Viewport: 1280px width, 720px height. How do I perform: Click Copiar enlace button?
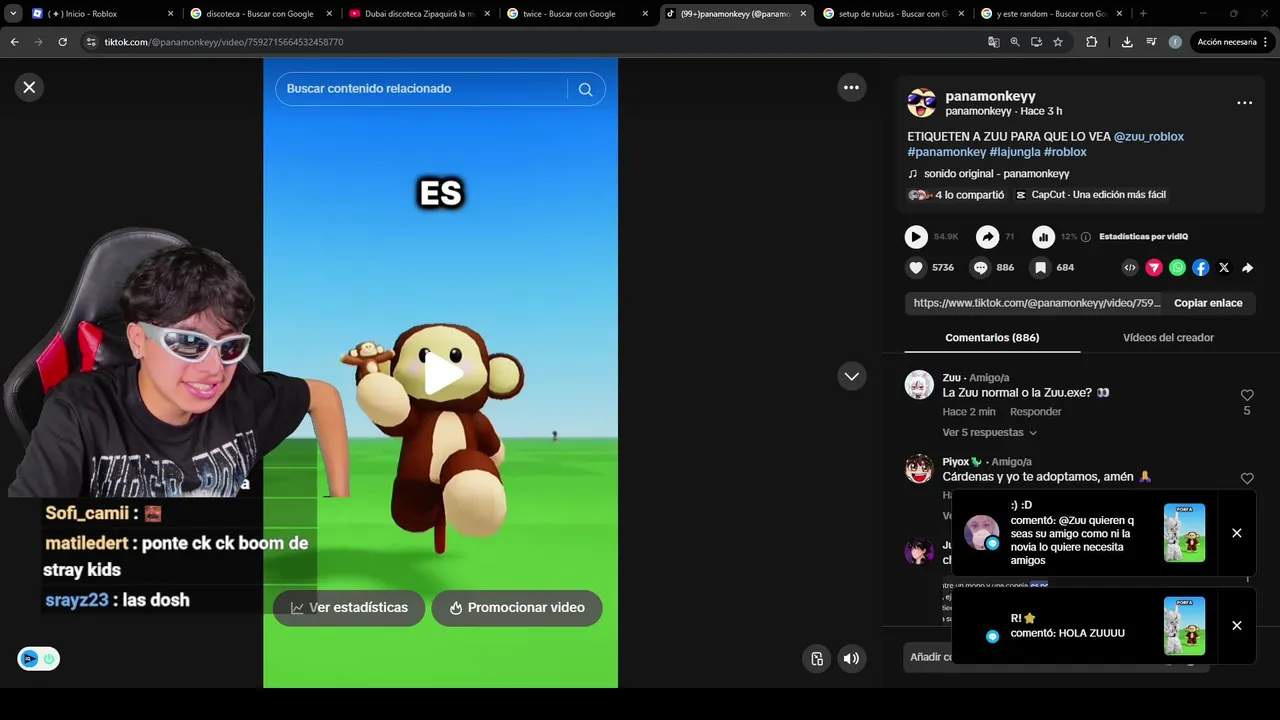pos(1208,303)
